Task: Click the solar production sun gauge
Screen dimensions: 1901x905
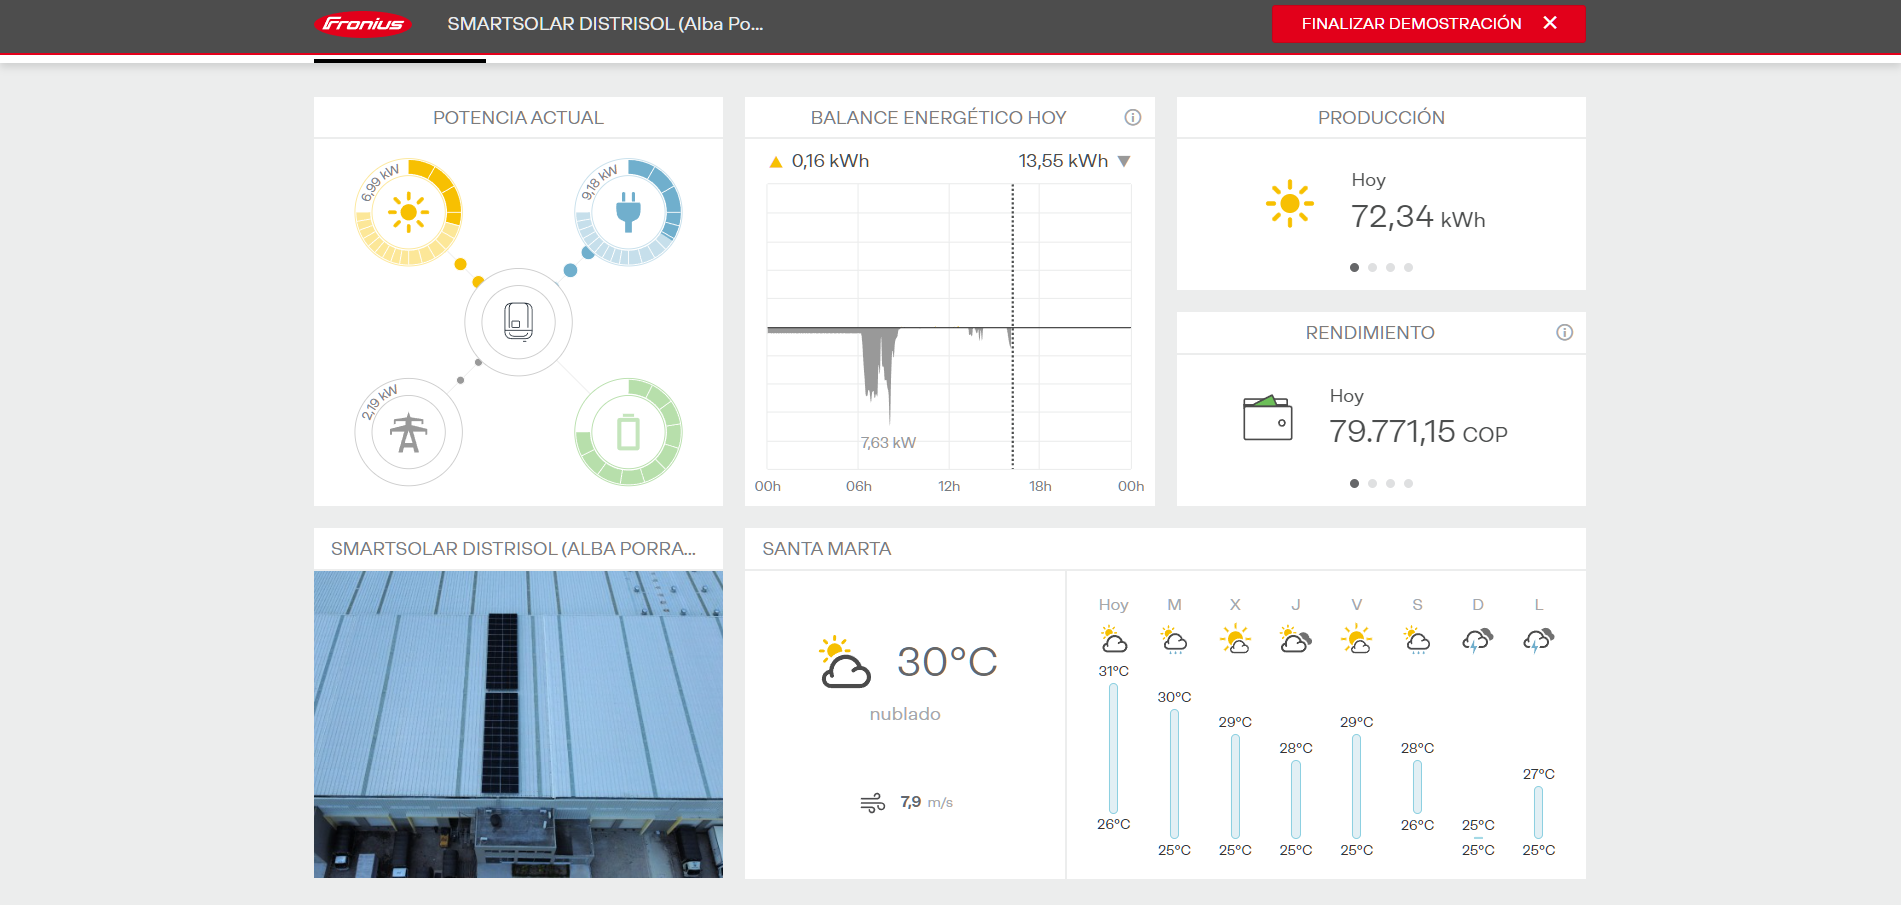Action: (x=408, y=212)
